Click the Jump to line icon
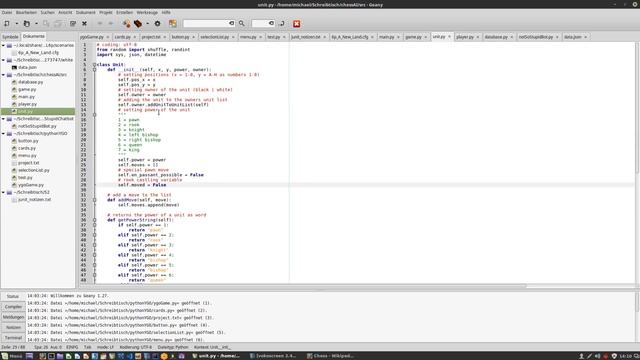This screenshot has width=640, height=360. tap(282, 24)
